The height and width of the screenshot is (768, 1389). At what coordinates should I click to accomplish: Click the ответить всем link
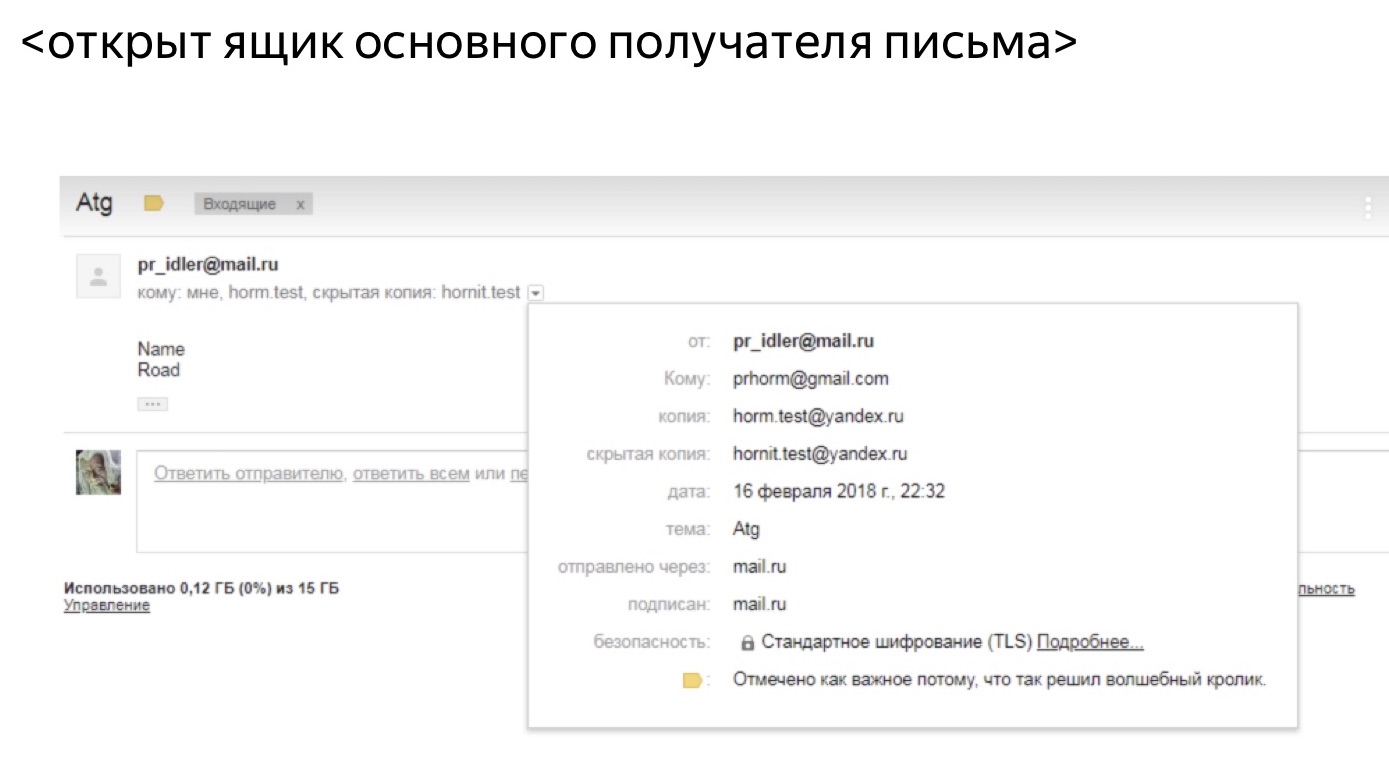click(411, 473)
